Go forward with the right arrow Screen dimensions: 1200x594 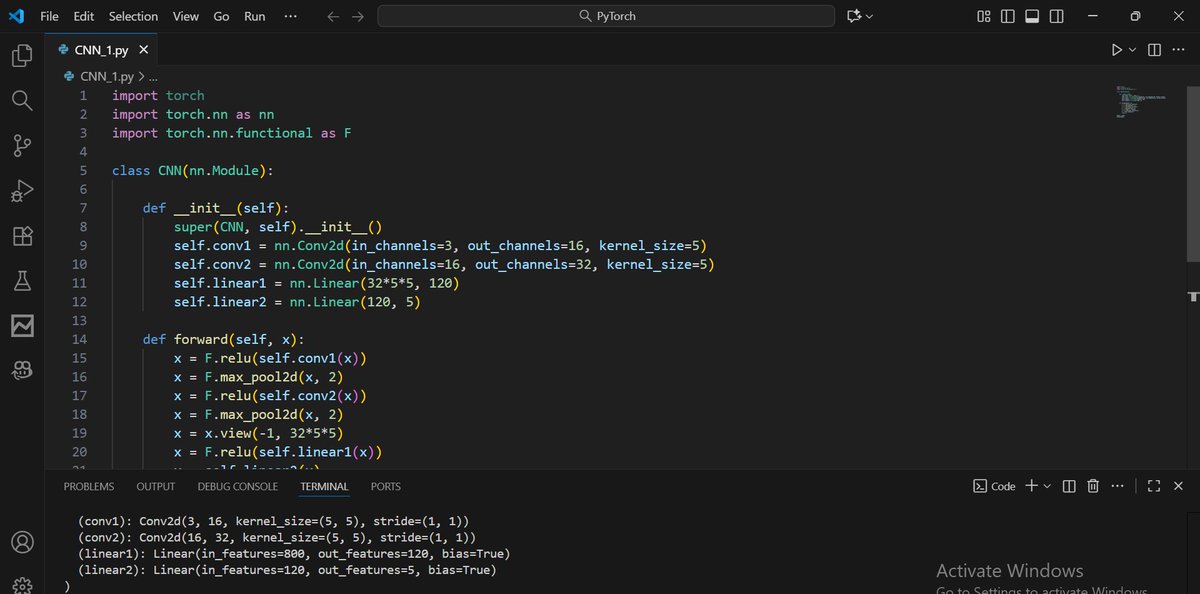[358, 16]
